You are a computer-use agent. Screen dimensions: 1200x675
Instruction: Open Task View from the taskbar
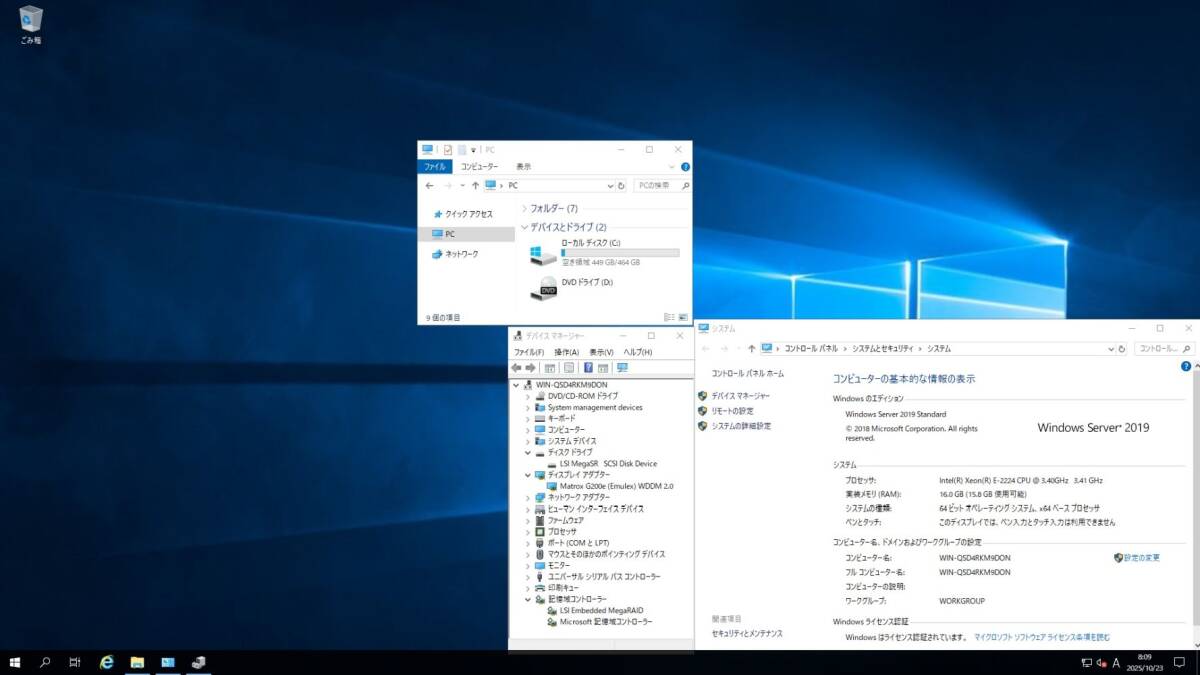click(75, 662)
